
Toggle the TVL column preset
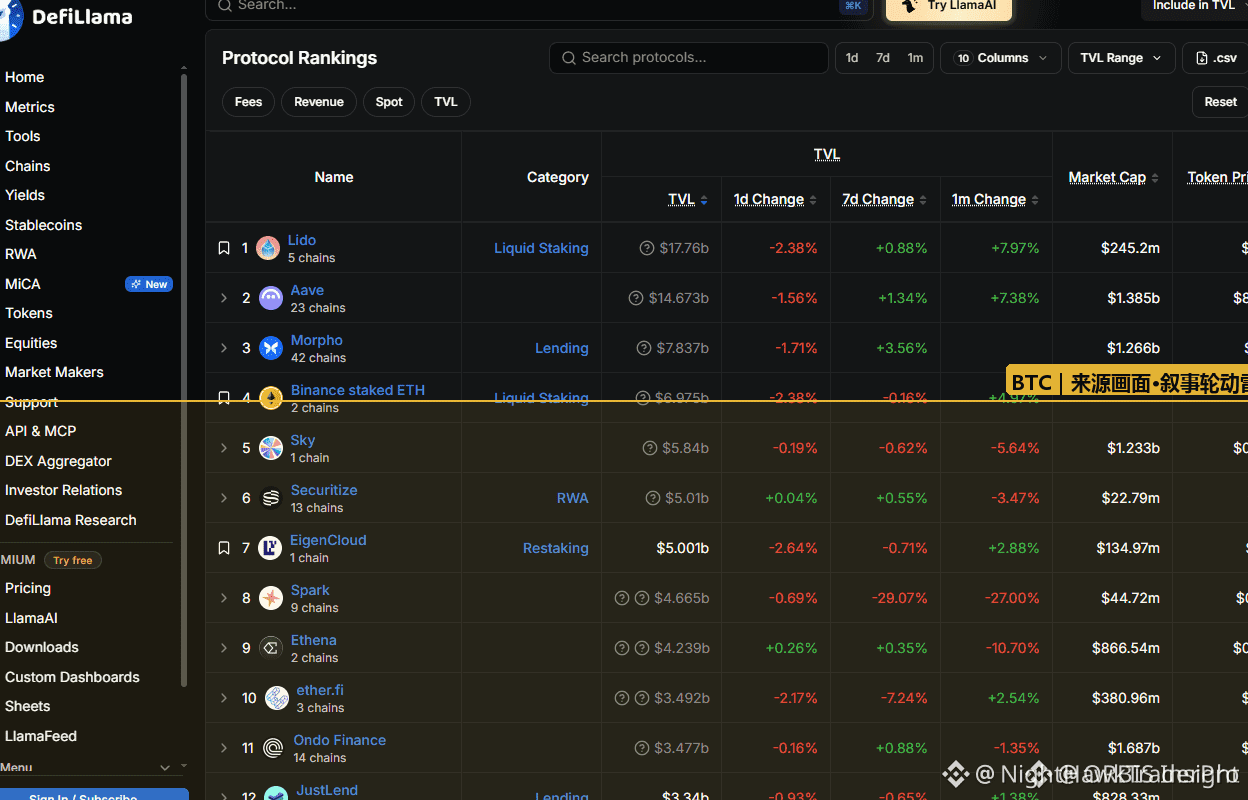[x=446, y=102]
